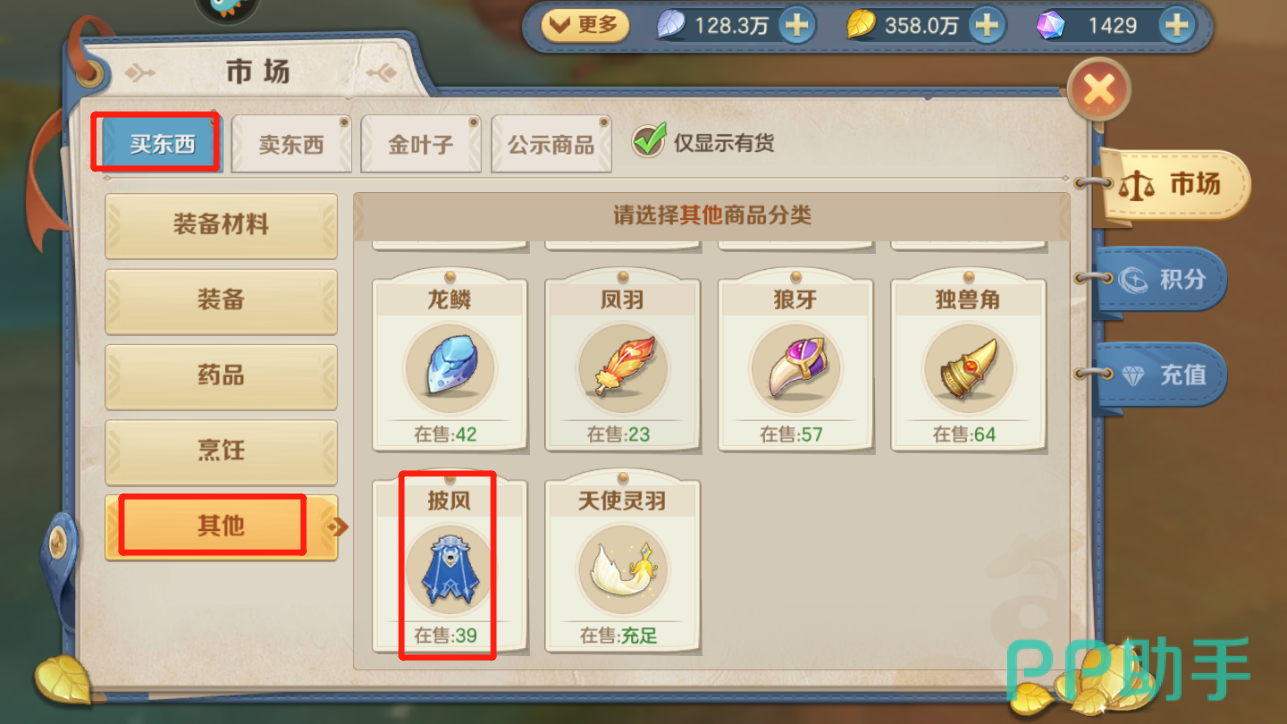This screenshot has width=1287, height=724.
Task: Open the 独兽角 horn item category
Action: (968, 364)
